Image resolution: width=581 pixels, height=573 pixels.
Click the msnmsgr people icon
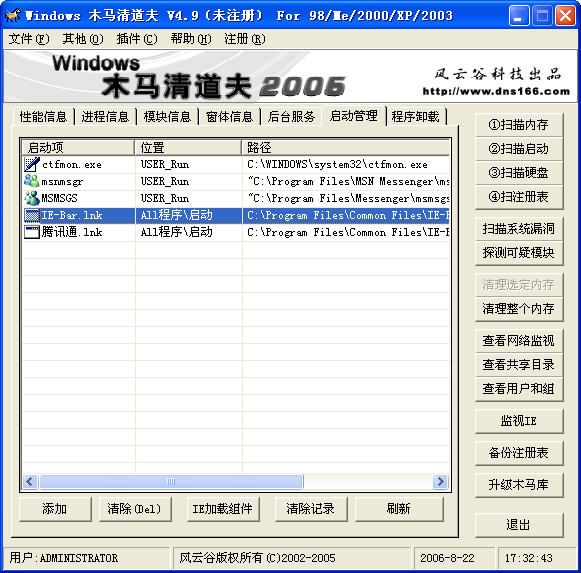click(x=32, y=181)
